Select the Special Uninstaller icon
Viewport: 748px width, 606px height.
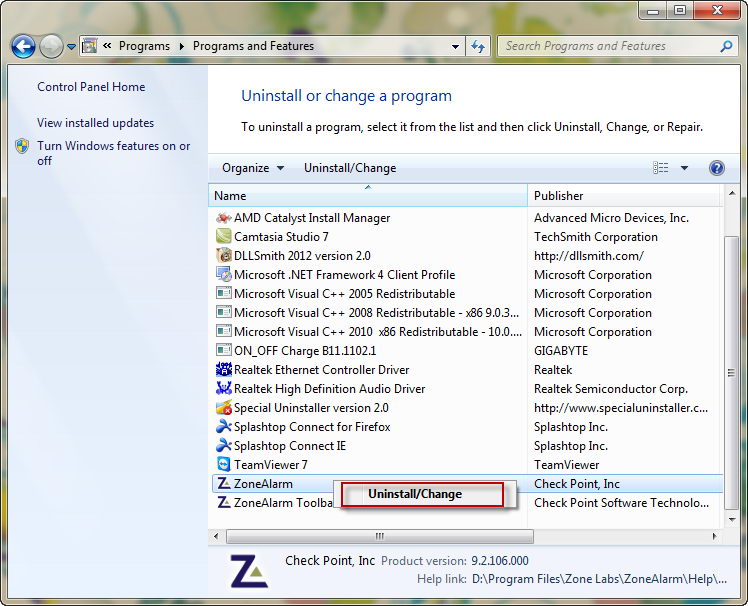(x=224, y=408)
